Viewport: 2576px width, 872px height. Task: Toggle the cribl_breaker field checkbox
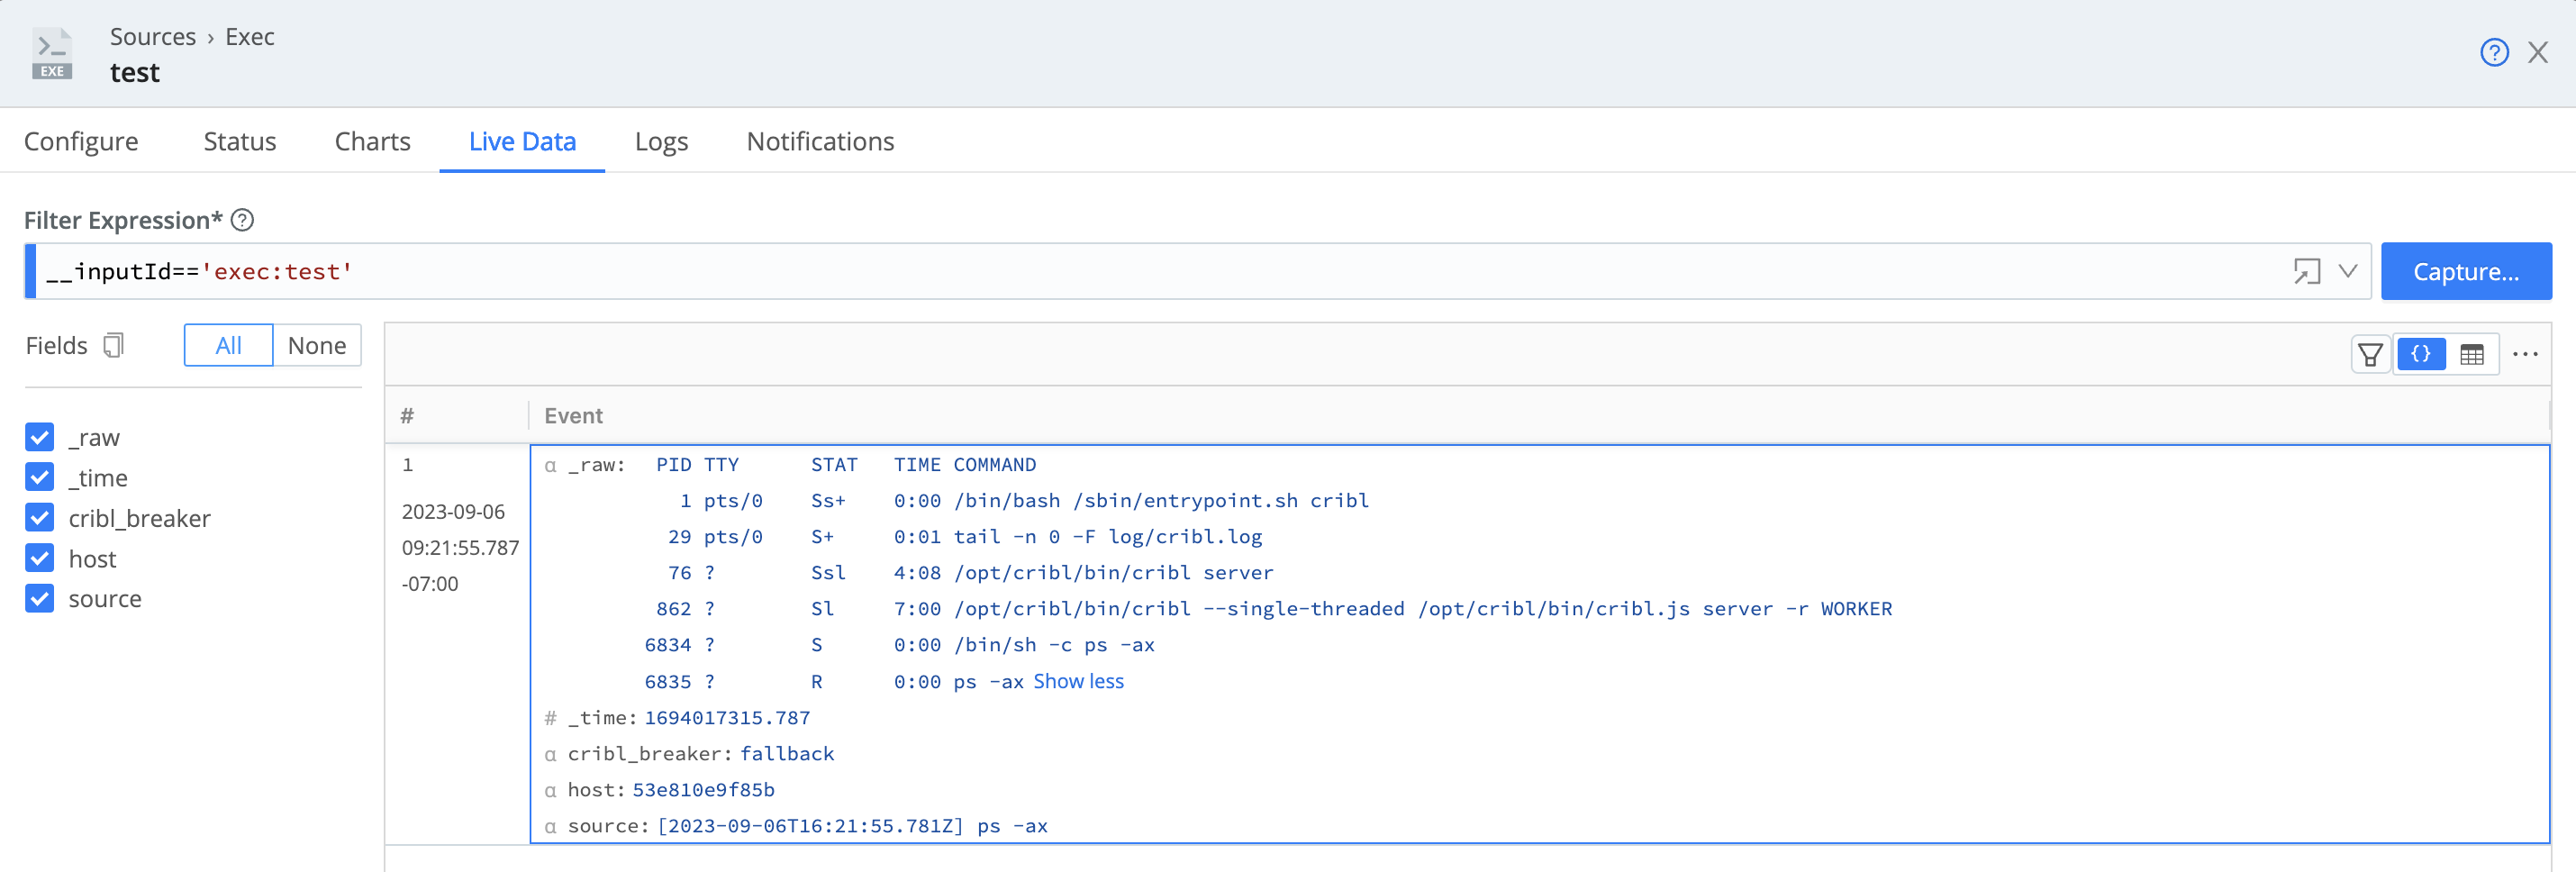pyautogui.click(x=40, y=518)
